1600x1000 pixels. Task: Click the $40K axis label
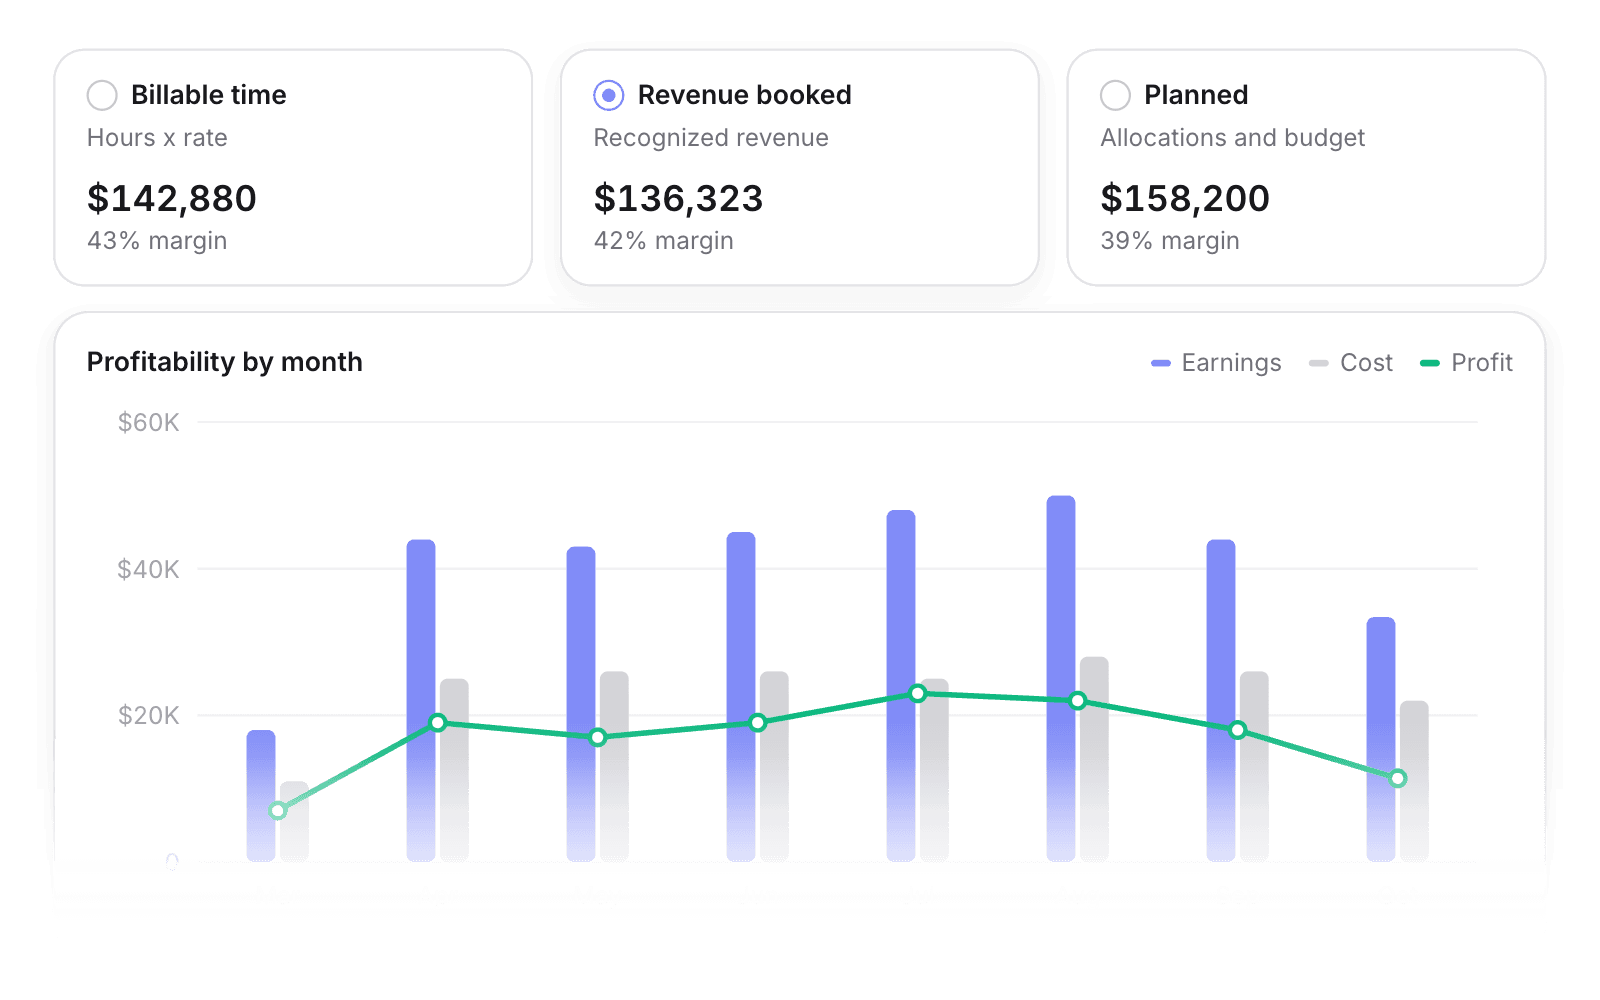point(149,570)
